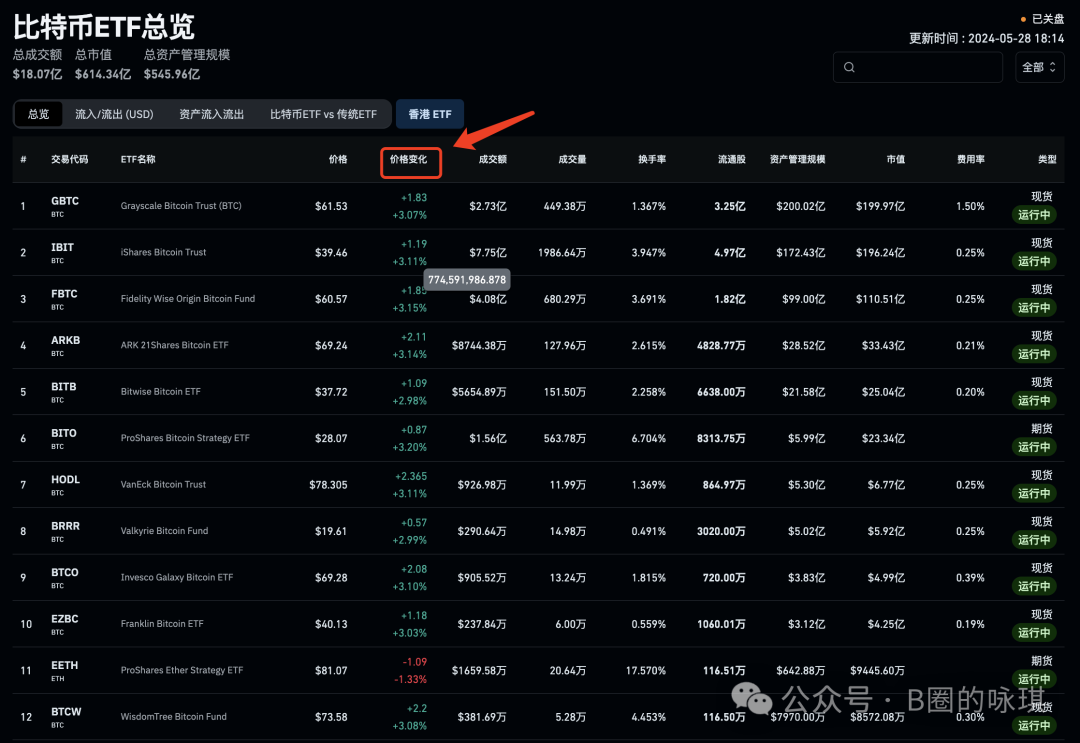
Task: Click Invesco Galaxy Bitcoin ETF name
Action: click(177, 578)
